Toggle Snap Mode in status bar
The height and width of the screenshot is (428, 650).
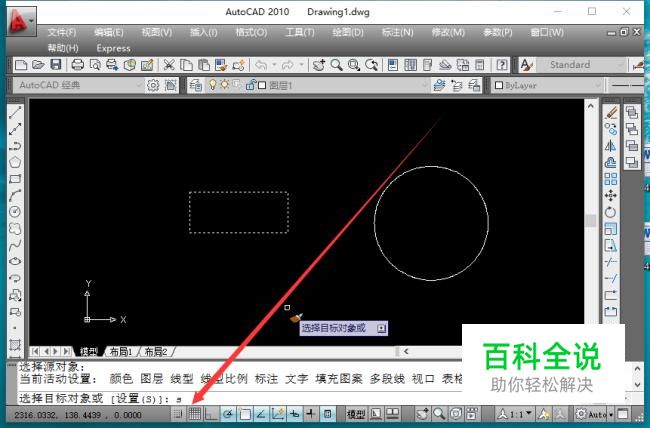click(178, 413)
